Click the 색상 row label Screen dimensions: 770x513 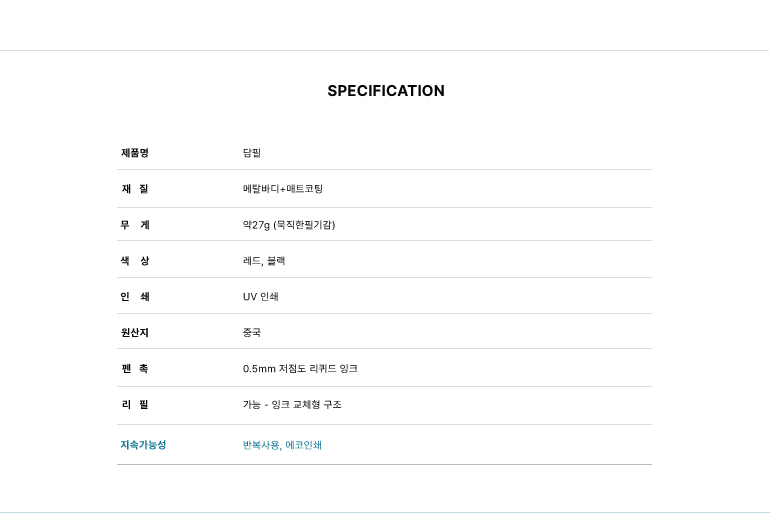[135, 261]
